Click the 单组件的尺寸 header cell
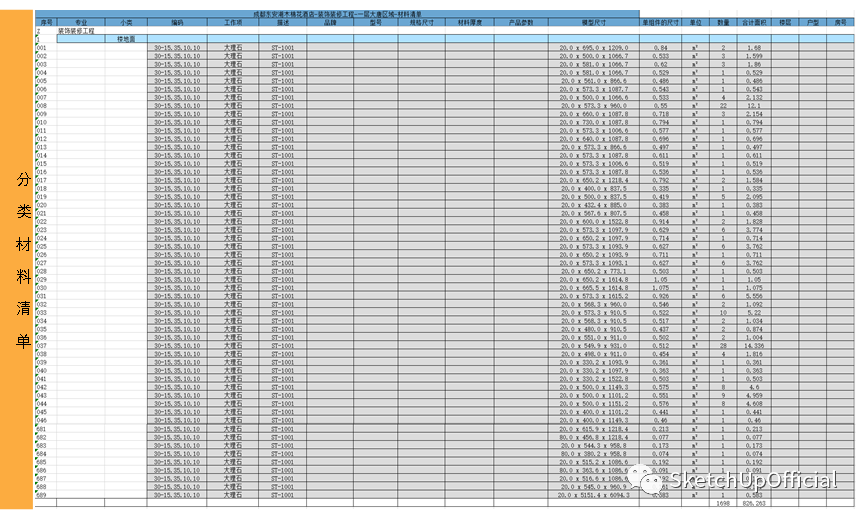The width and height of the screenshot is (865, 520). (661, 20)
